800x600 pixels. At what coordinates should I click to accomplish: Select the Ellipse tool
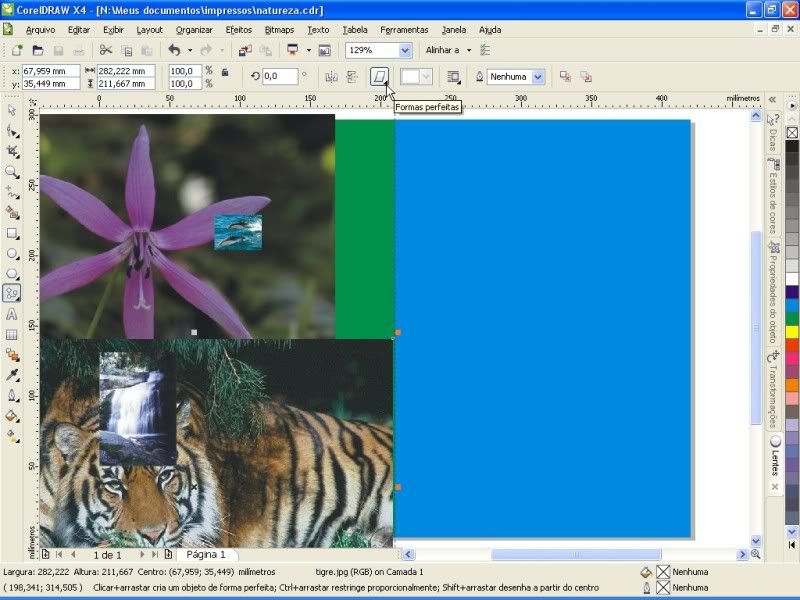coord(12,253)
